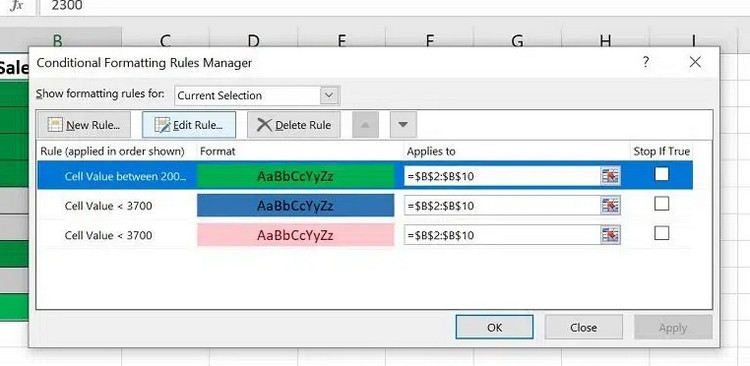Screen dimensions: 750x366
Task: Click the OK button
Action: [494, 327]
